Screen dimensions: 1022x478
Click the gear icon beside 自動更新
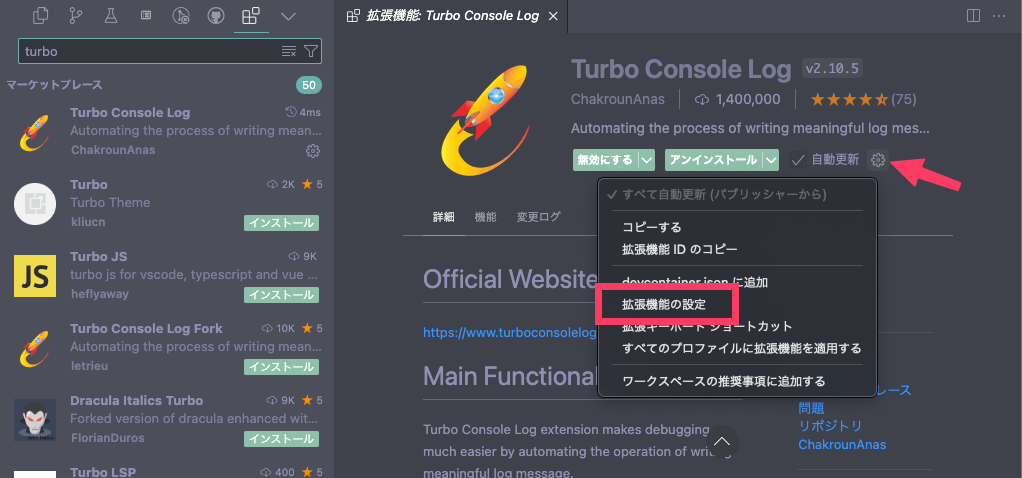click(x=878, y=160)
